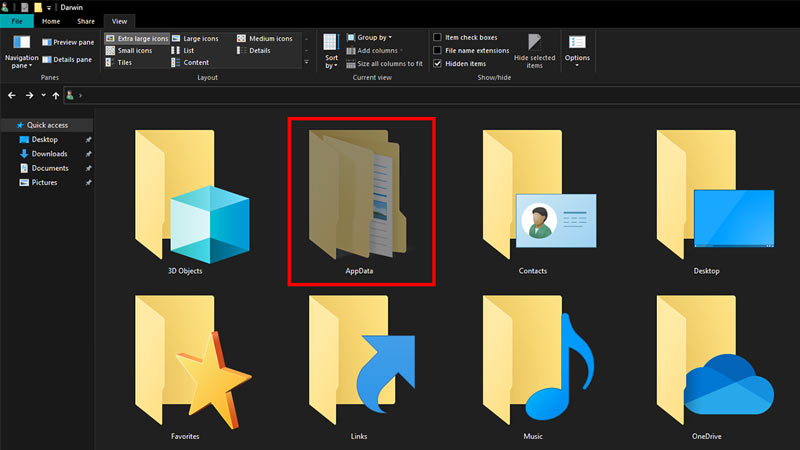800x450 pixels.
Task: Open the Customize Quick Access Toolbar dropdown
Action: click(x=49, y=8)
